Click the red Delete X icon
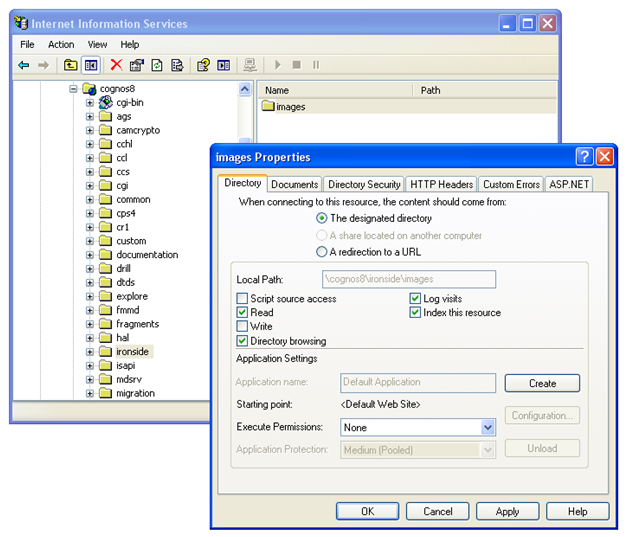 (117, 65)
